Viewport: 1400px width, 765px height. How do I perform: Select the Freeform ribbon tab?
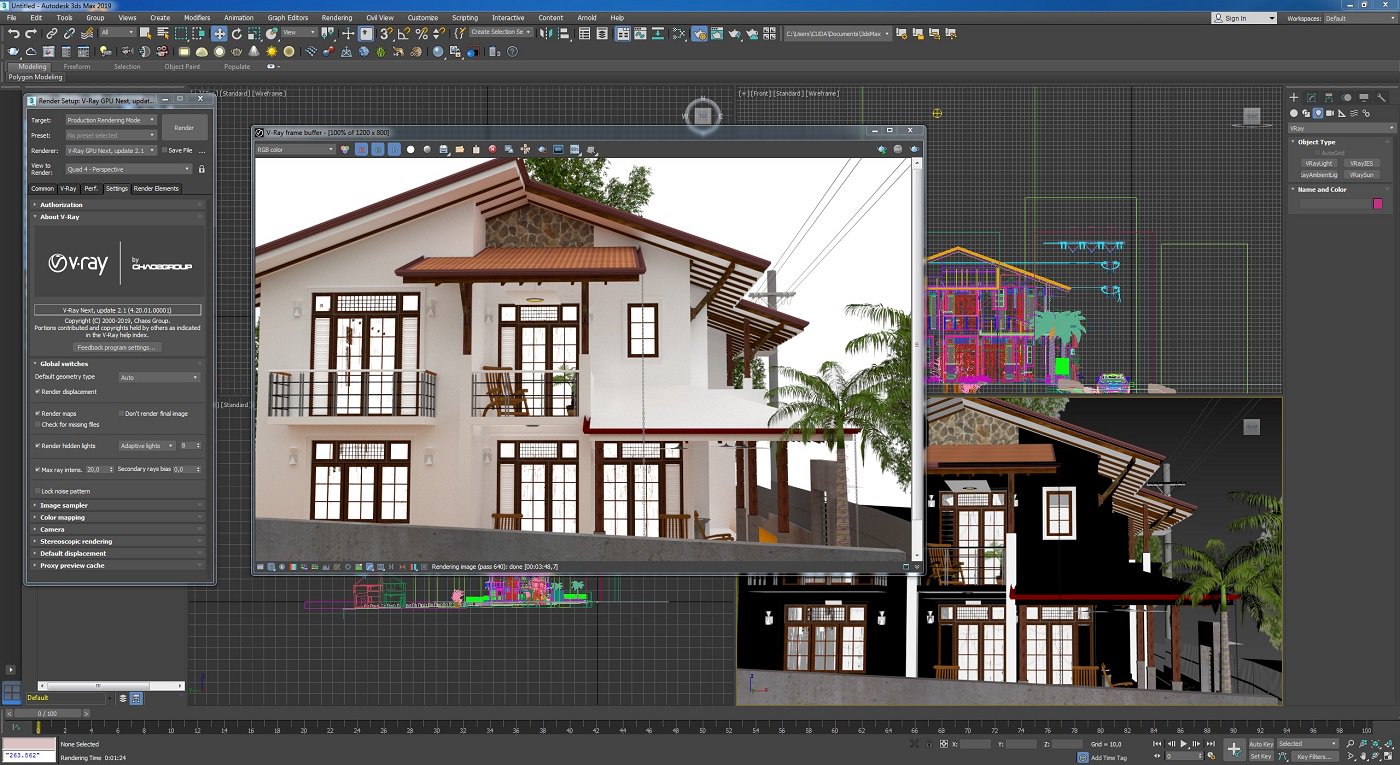(x=77, y=67)
